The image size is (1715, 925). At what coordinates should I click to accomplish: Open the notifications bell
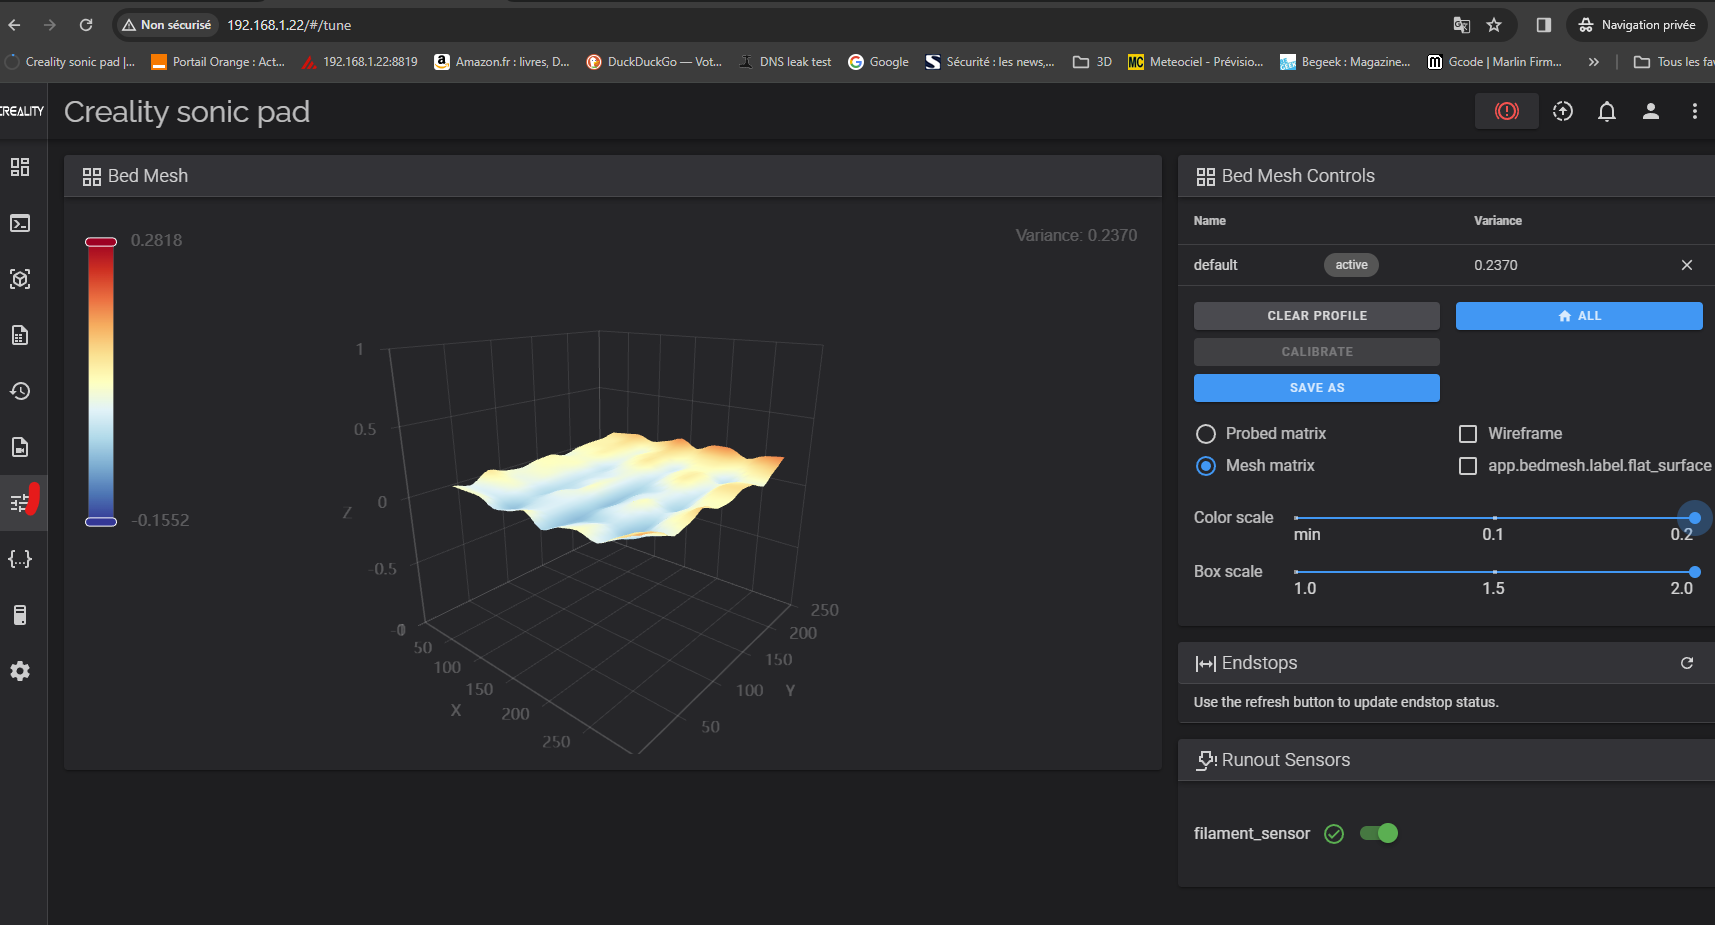(x=1606, y=111)
